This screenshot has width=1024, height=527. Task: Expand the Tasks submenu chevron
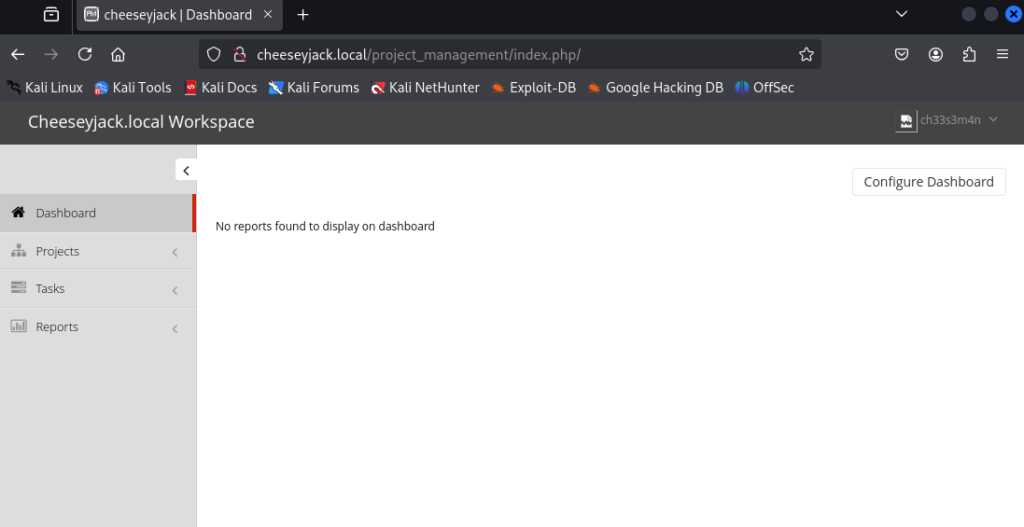(x=175, y=290)
